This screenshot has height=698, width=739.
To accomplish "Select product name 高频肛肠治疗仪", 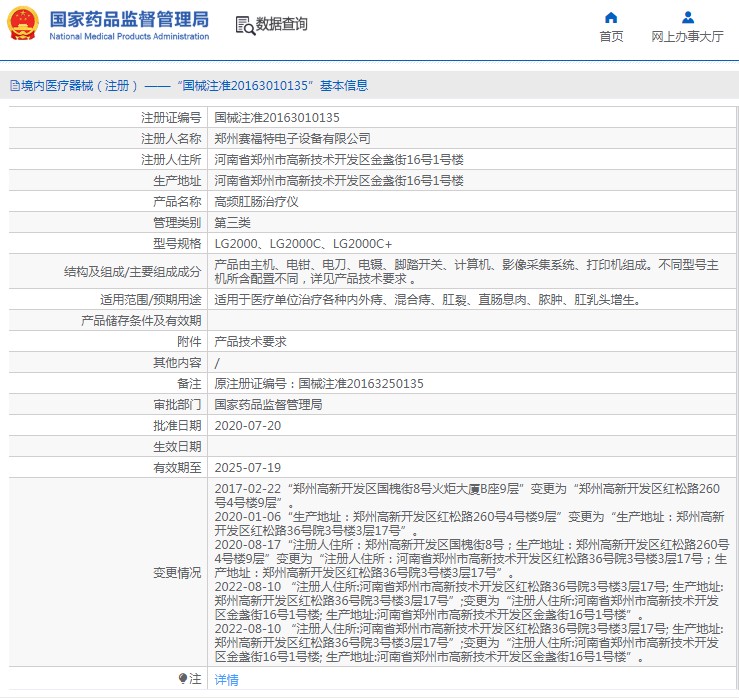I will point(256,202).
